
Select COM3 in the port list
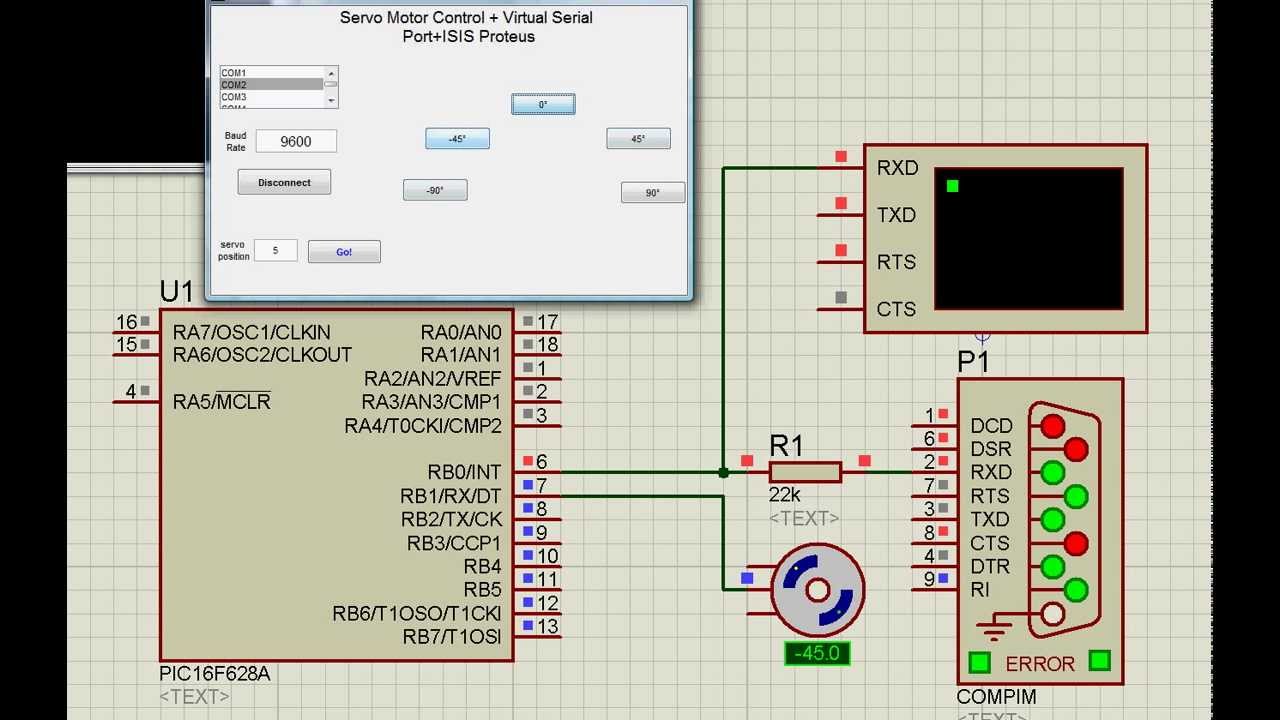click(272, 97)
